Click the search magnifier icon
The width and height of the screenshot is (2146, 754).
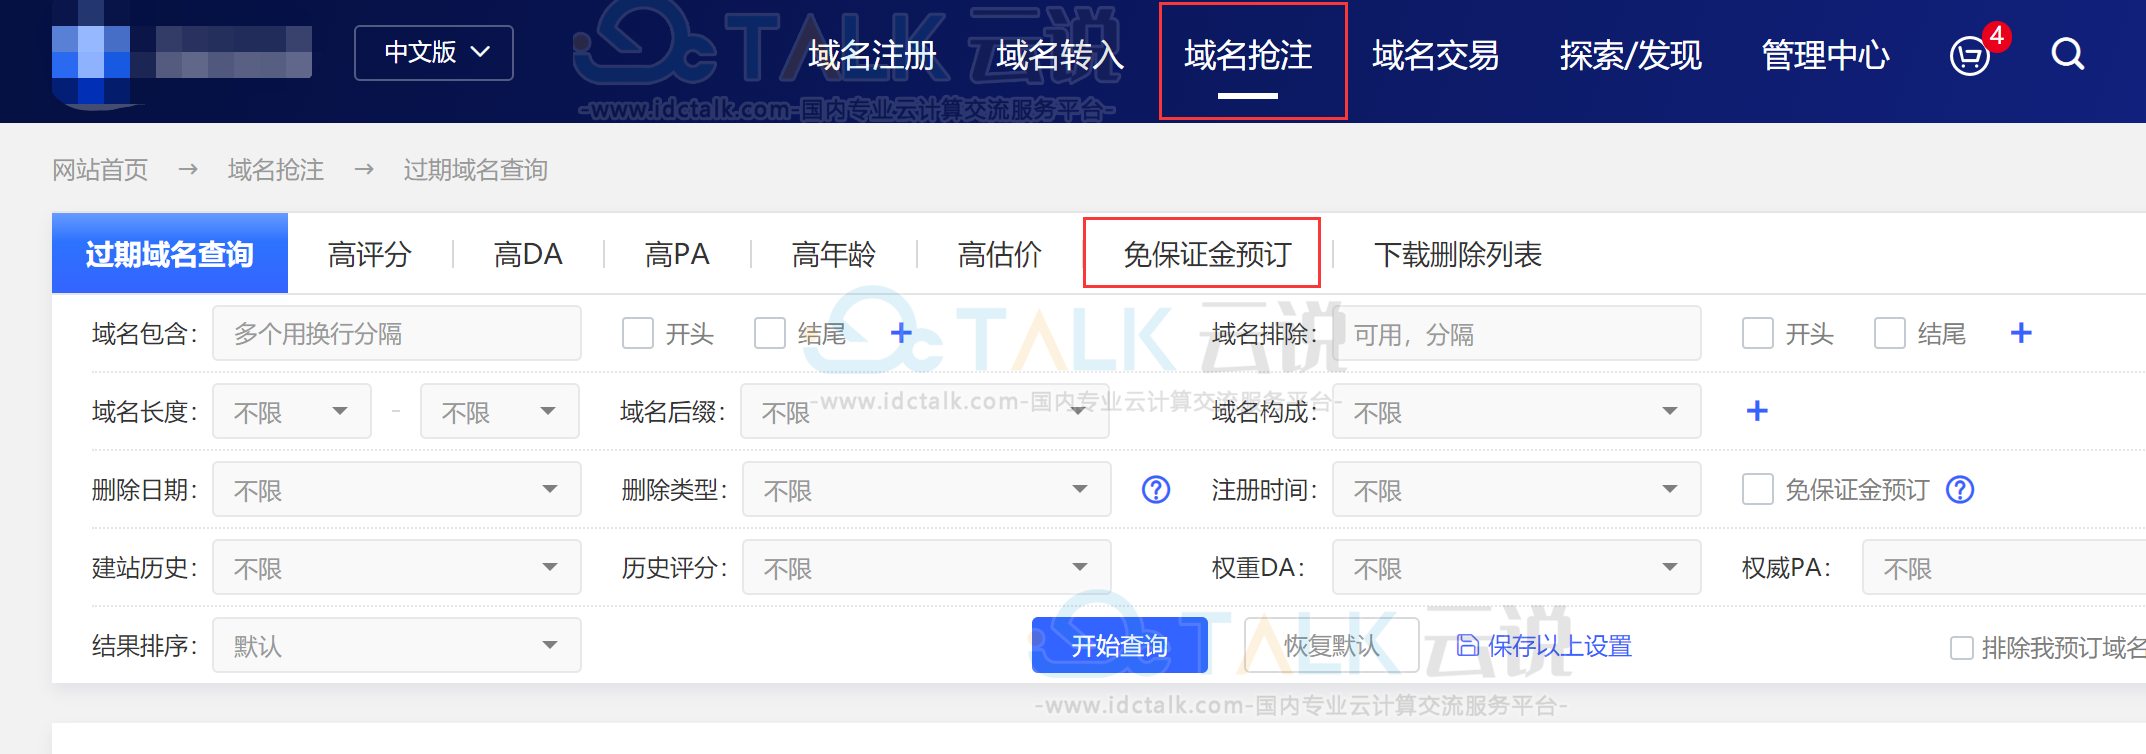(2067, 54)
